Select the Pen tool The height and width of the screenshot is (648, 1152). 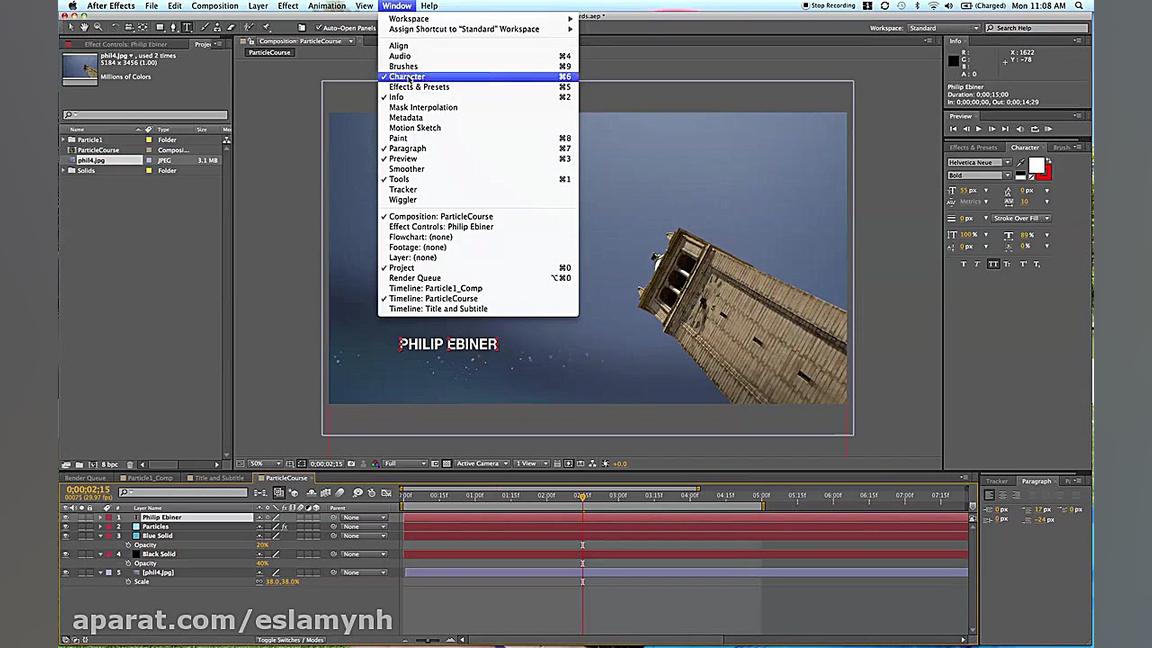click(x=173, y=27)
